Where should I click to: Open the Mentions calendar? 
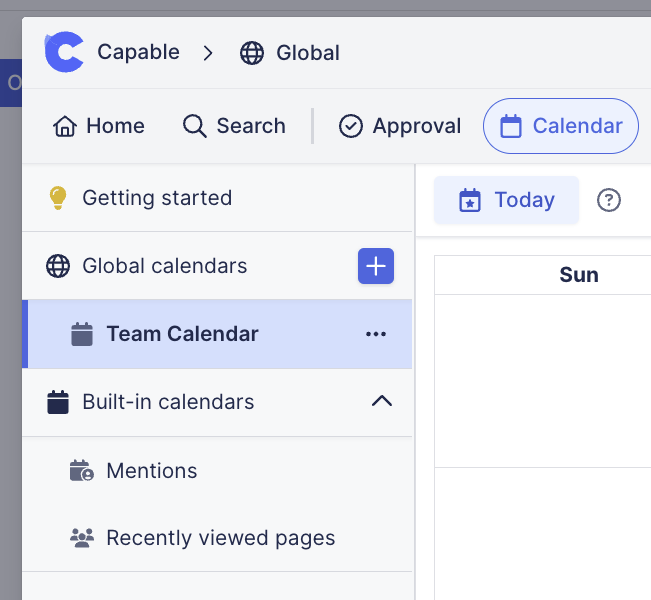[151, 471]
